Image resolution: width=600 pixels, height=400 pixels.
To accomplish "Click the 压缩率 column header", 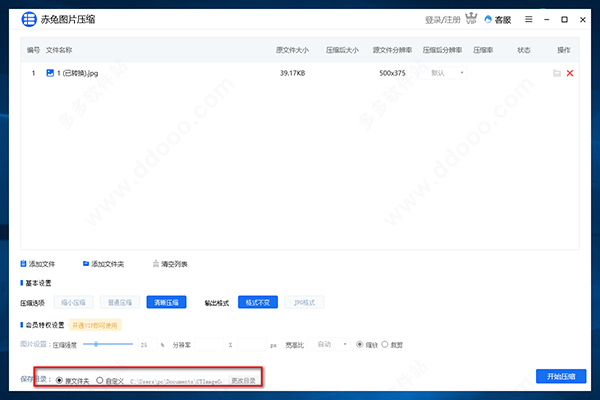I will 483,50.
